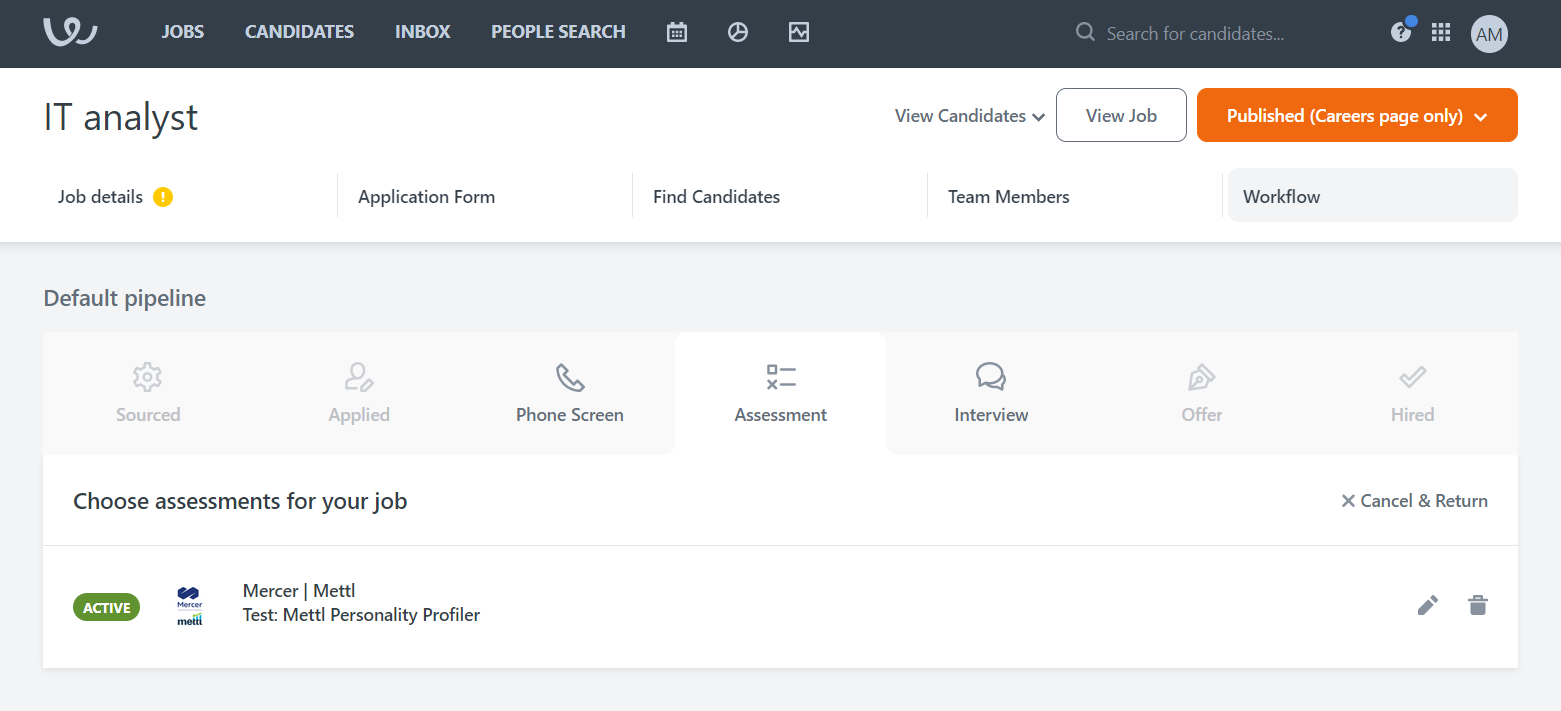
Task: Click the Mercer Mettl logo thumbnail
Action: 190,606
